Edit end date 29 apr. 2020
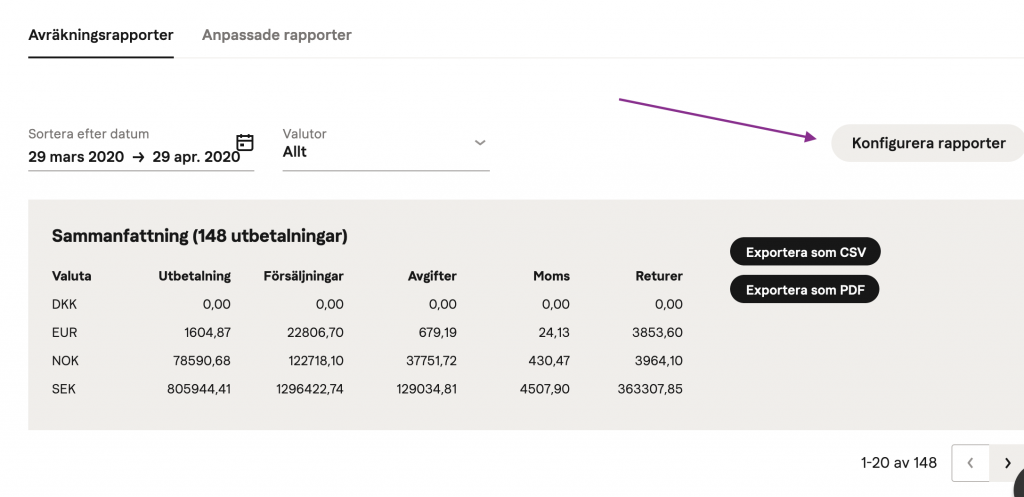The height and width of the screenshot is (497, 1024). point(196,157)
